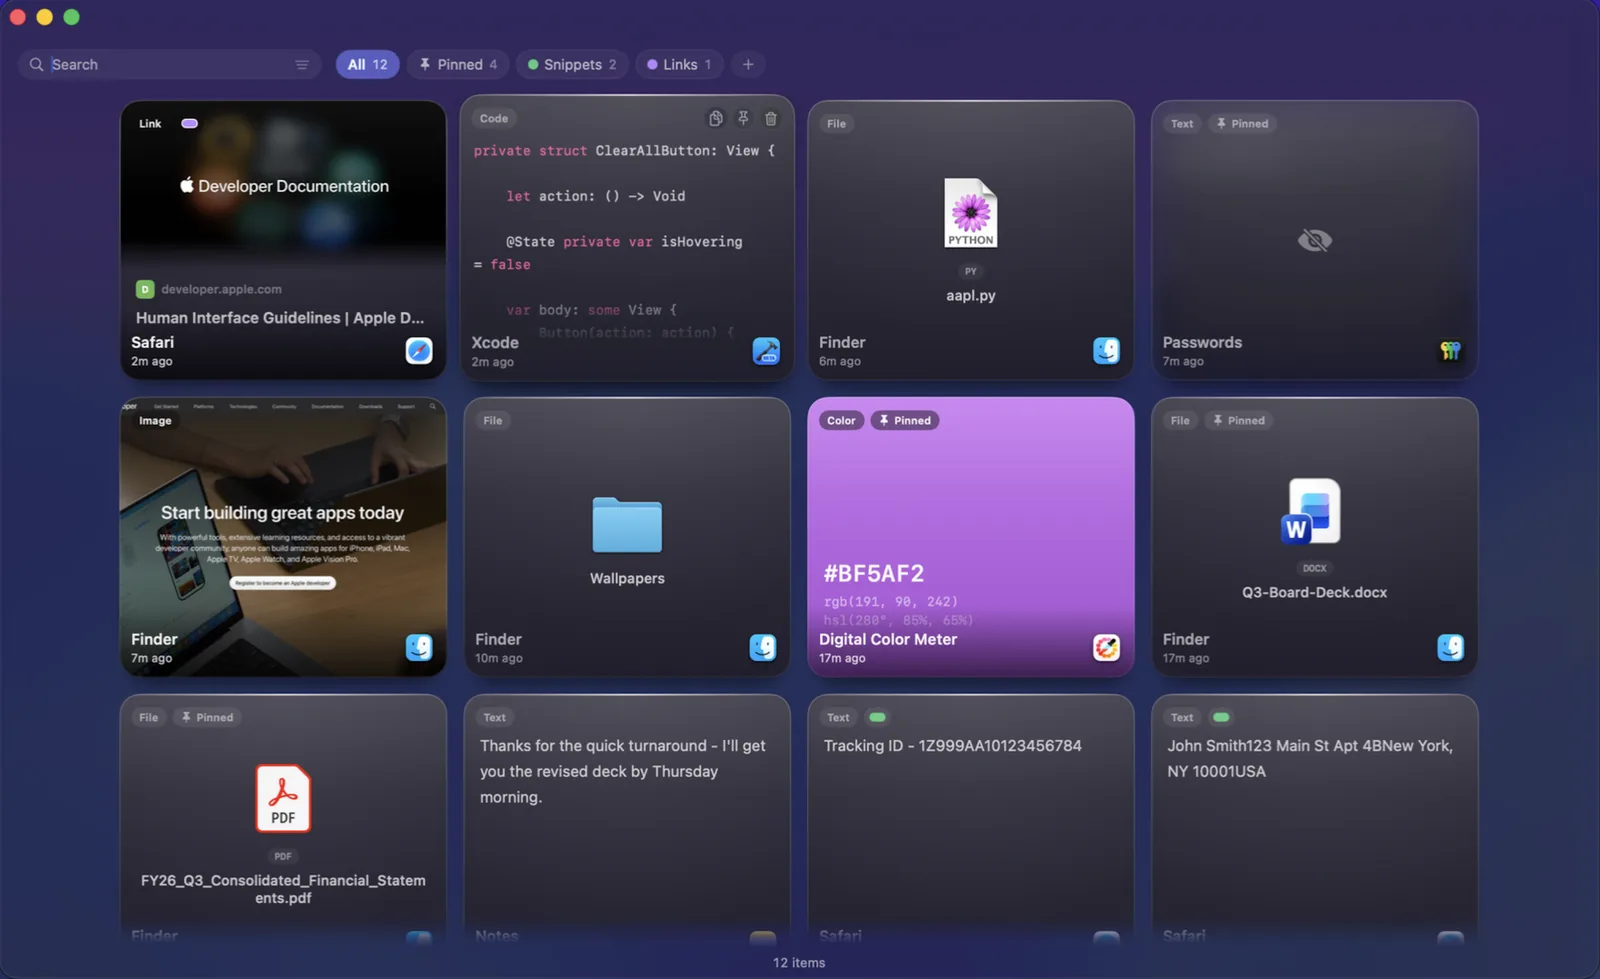Click the Wallpapers folder icon
This screenshot has width=1600, height=979.
click(627, 525)
